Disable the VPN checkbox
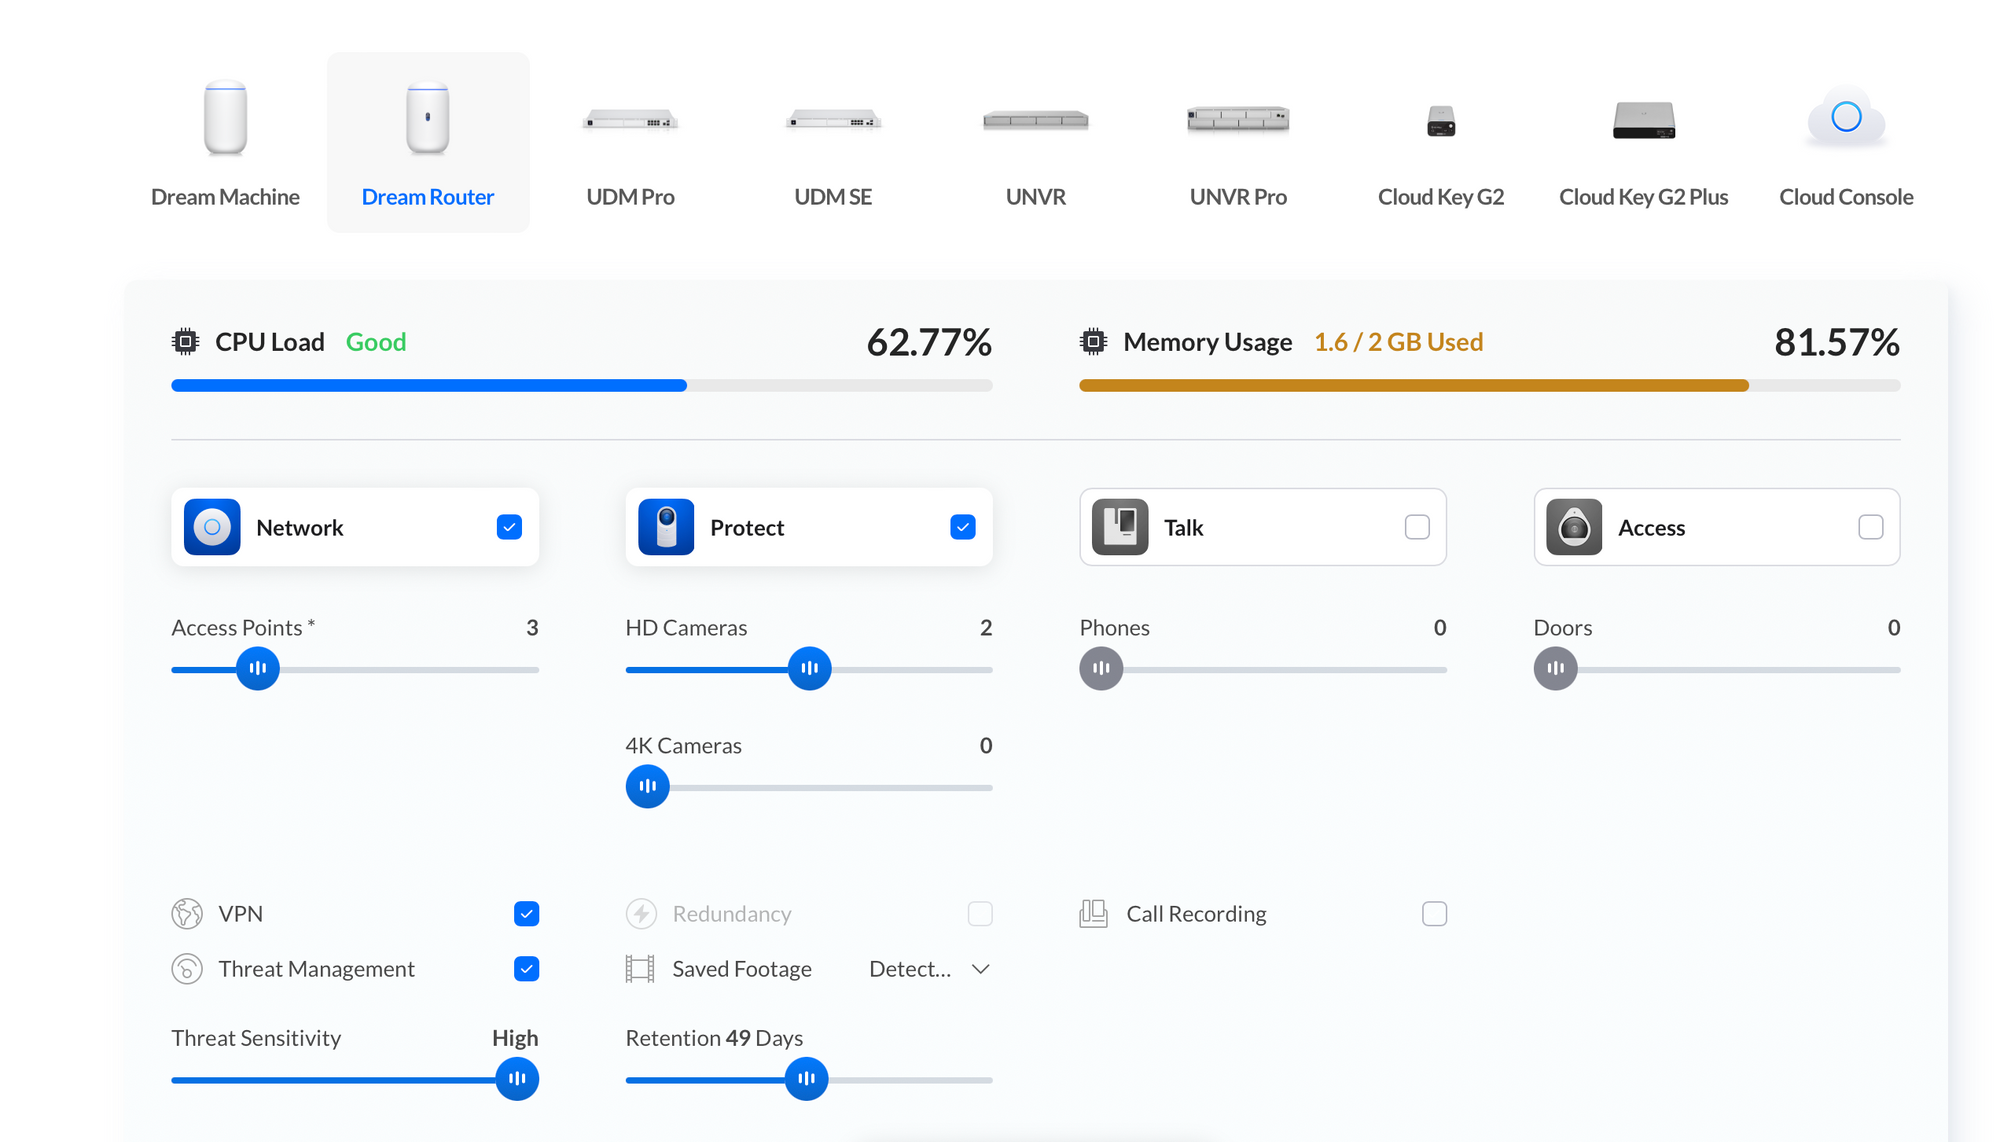This screenshot has height=1142, width=2000. point(526,914)
